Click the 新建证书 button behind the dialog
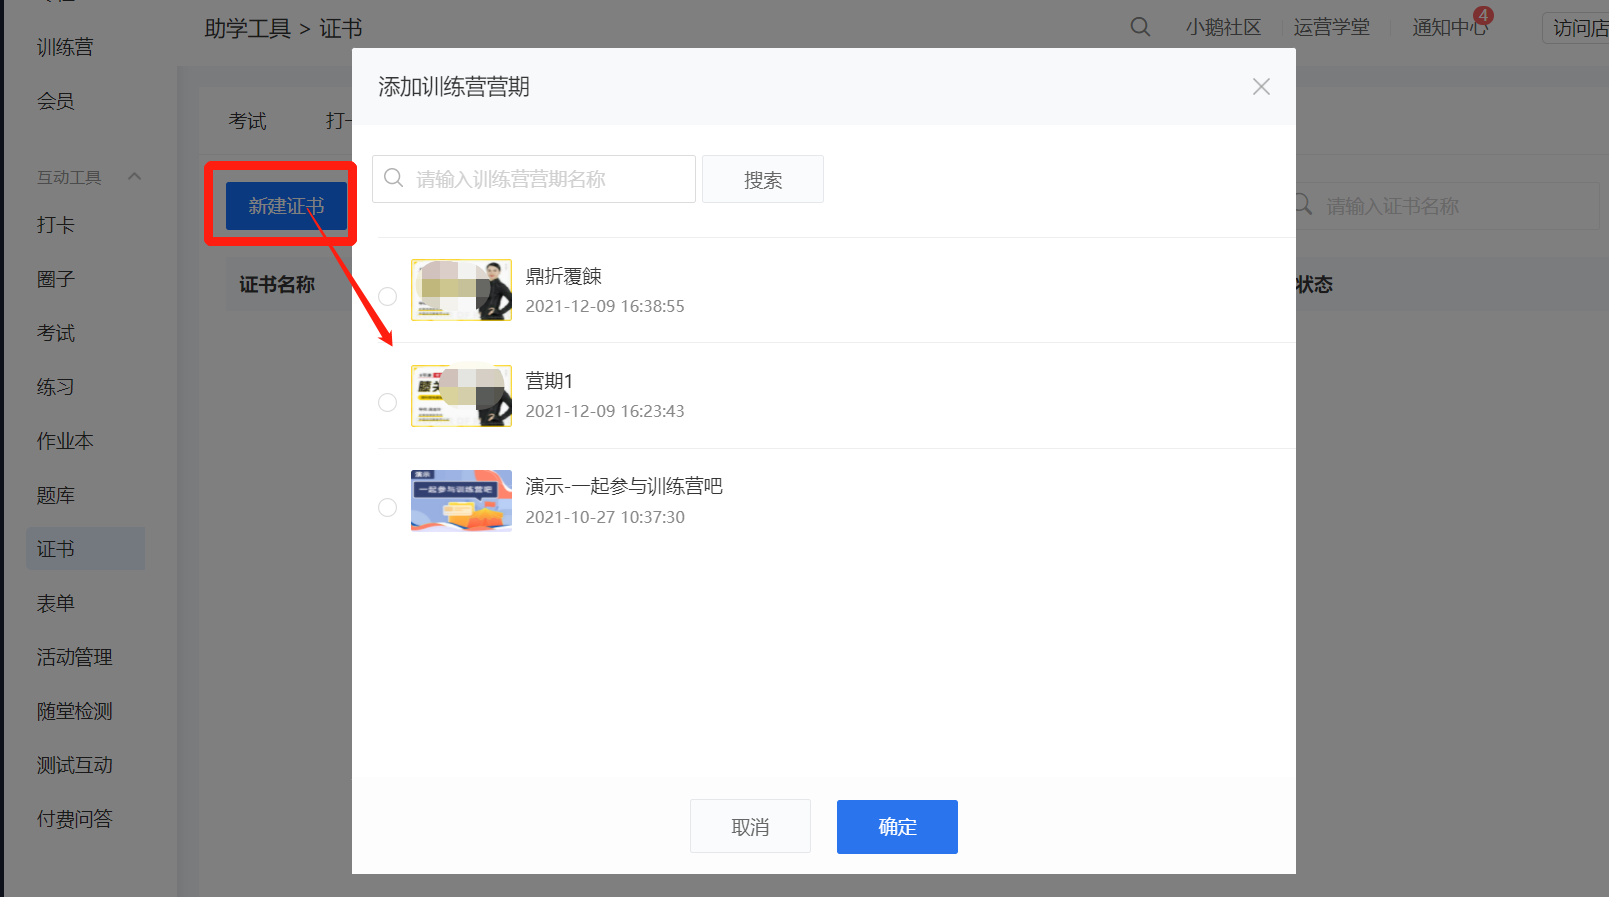 286,206
